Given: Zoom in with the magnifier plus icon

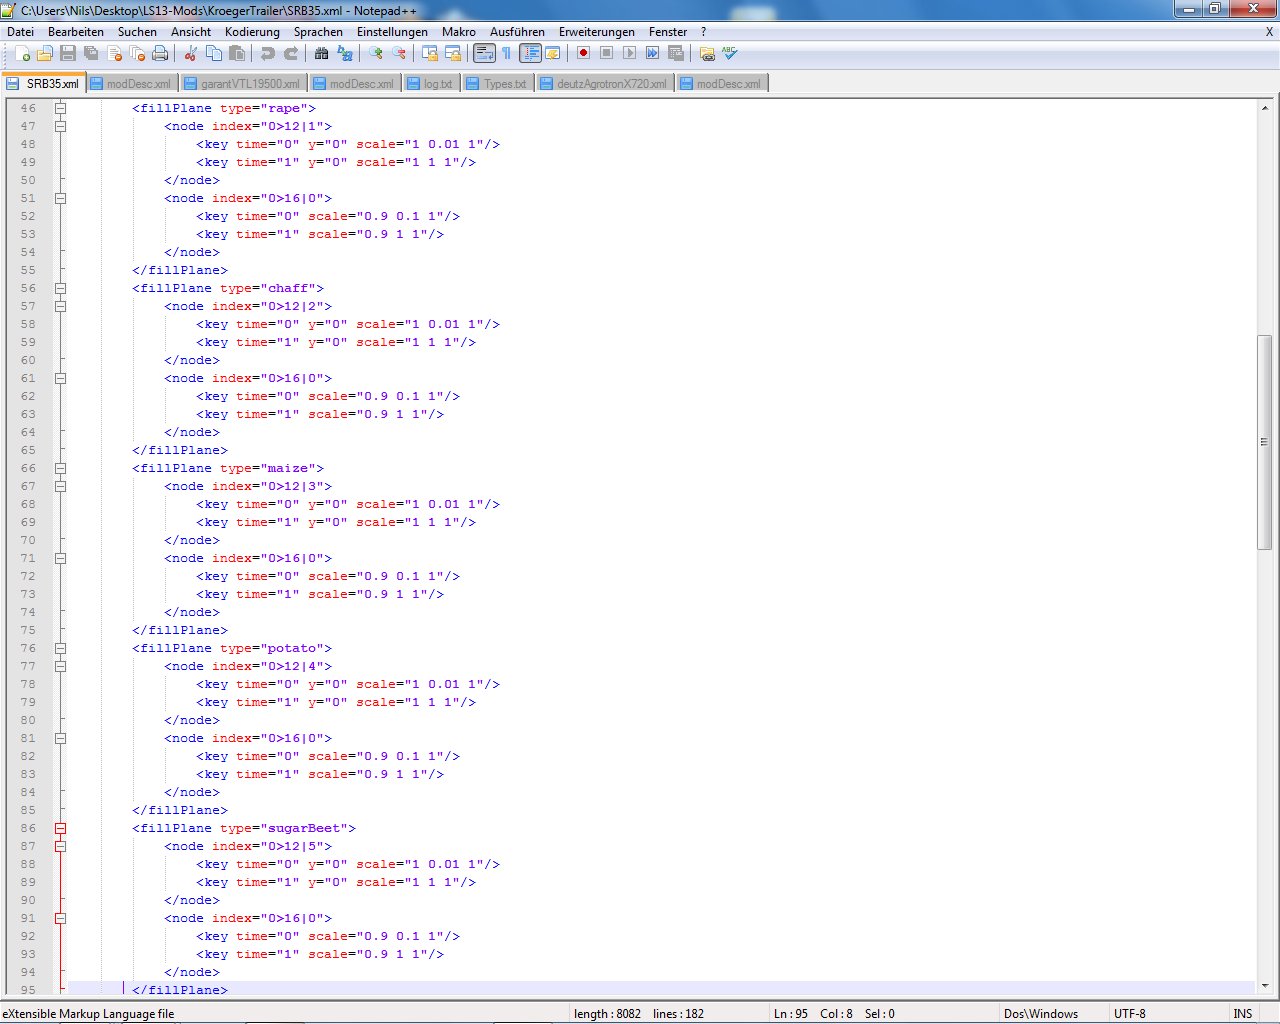Looking at the screenshot, I should click(375, 53).
